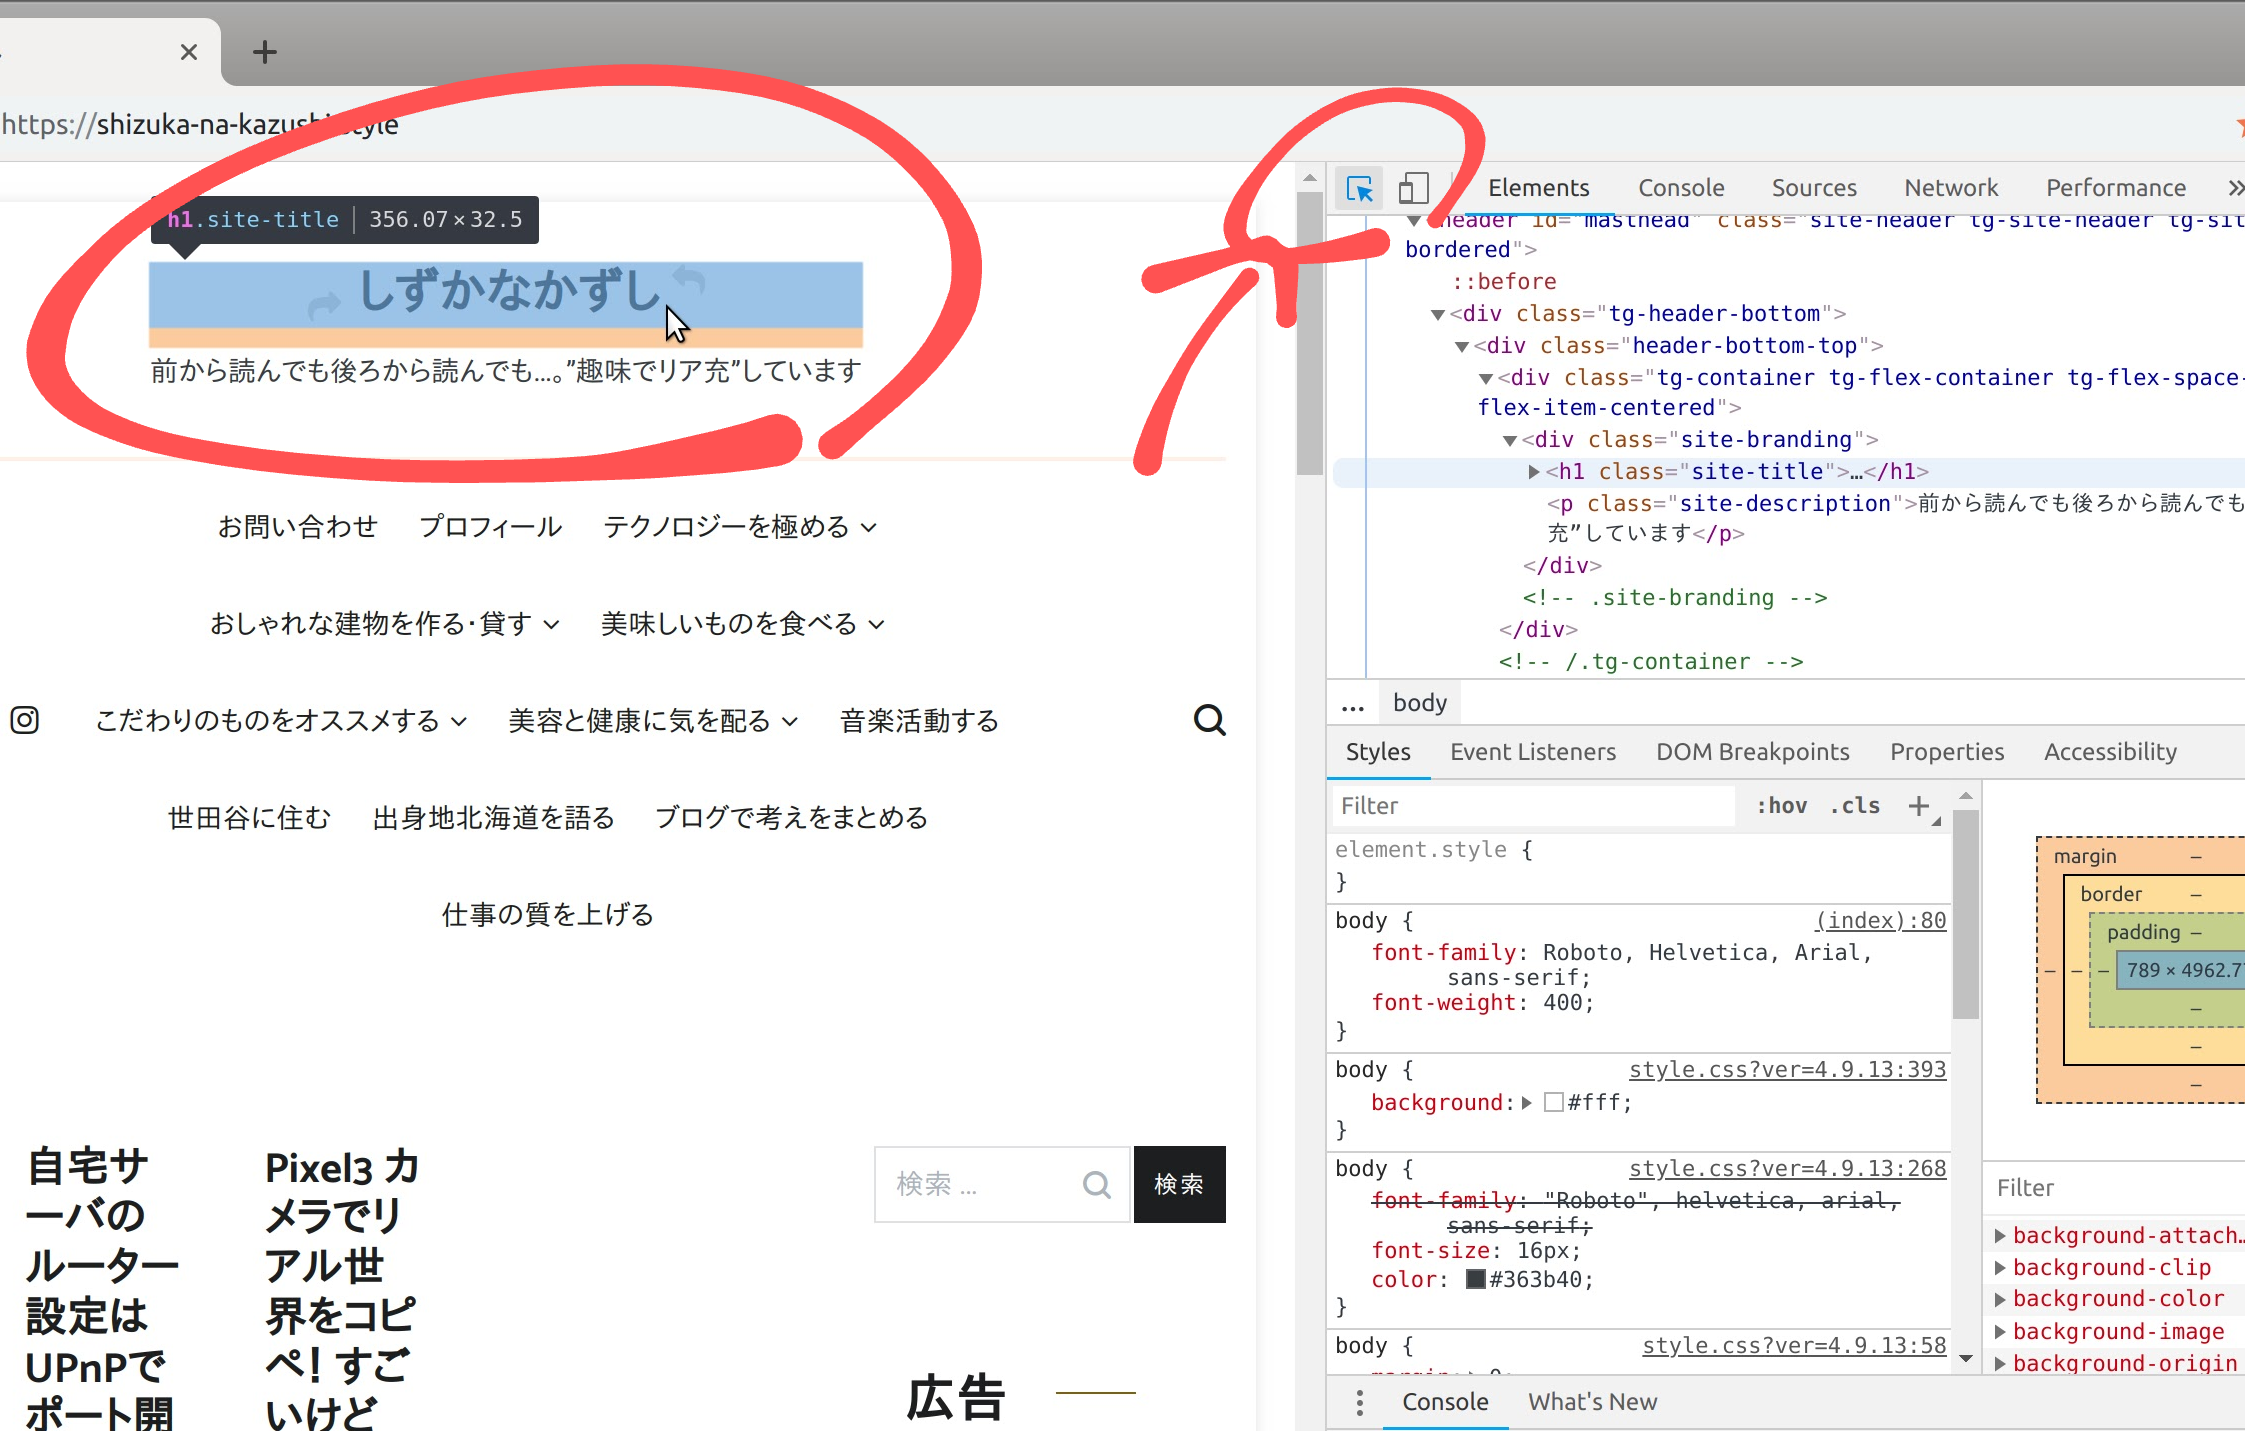Close the current browser tab

[188, 52]
